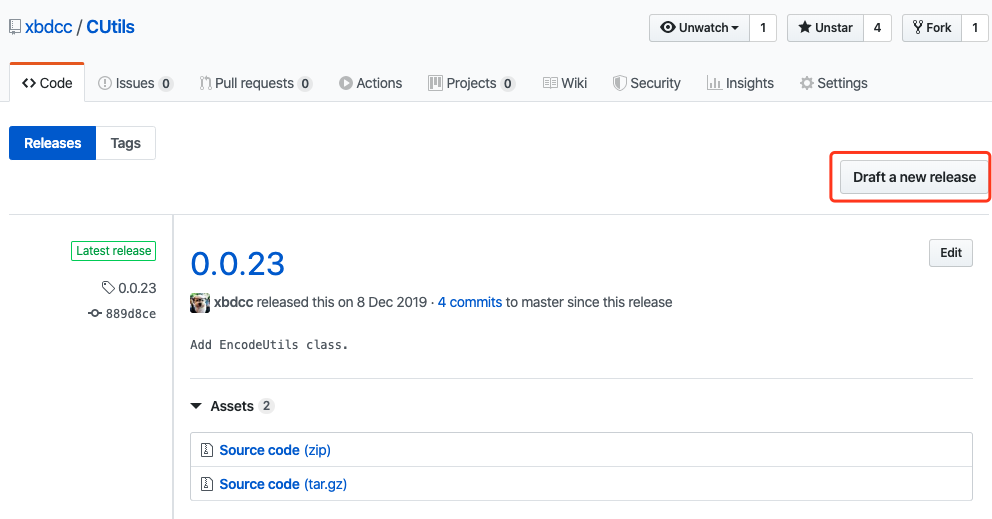Image resolution: width=992 pixels, height=519 pixels.
Task: Click the repository book icon beside xbdcc
Action: click(x=15, y=27)
